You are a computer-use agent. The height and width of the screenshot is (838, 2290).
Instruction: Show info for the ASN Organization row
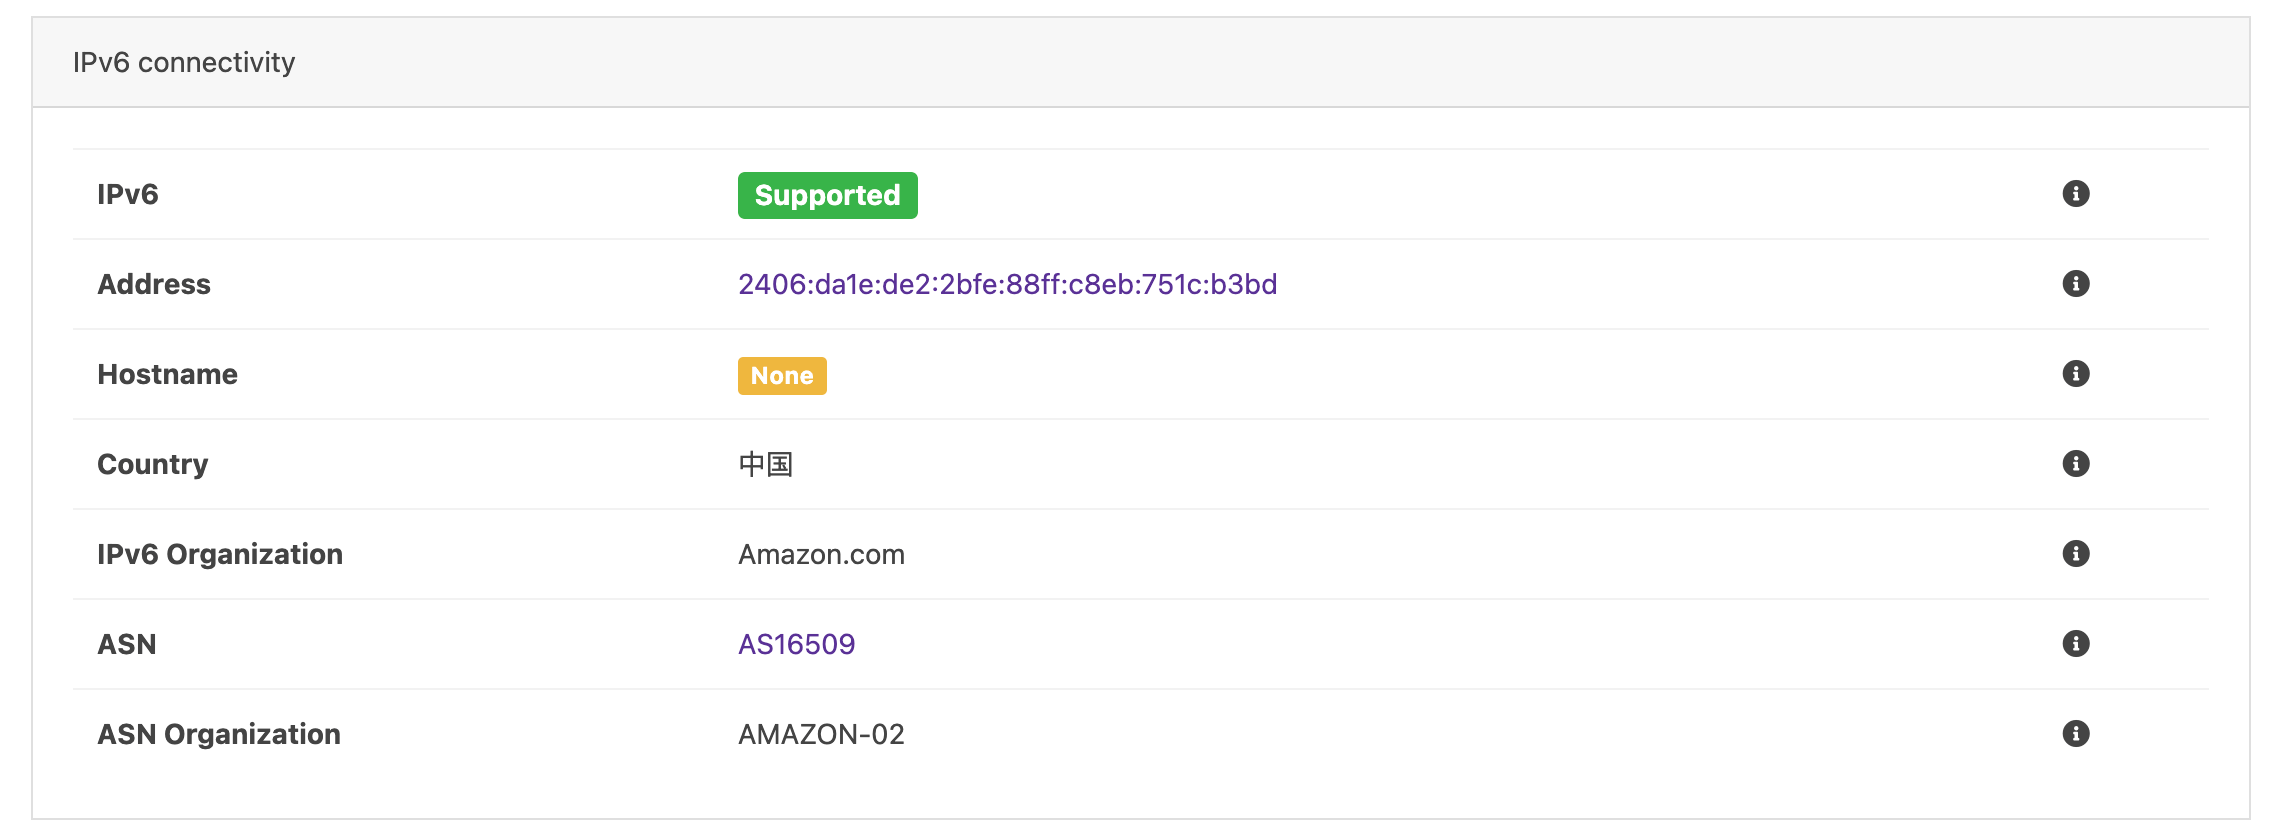[x=2076, y=734]
